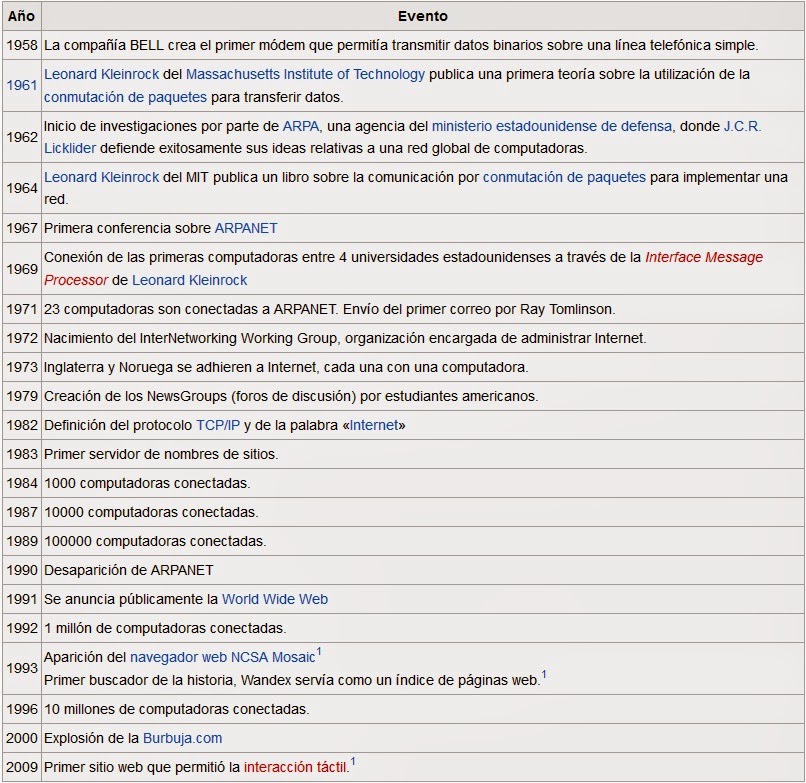Open the TCP/IP link
This screenshot has height=783, width=806.
(218, 425)
